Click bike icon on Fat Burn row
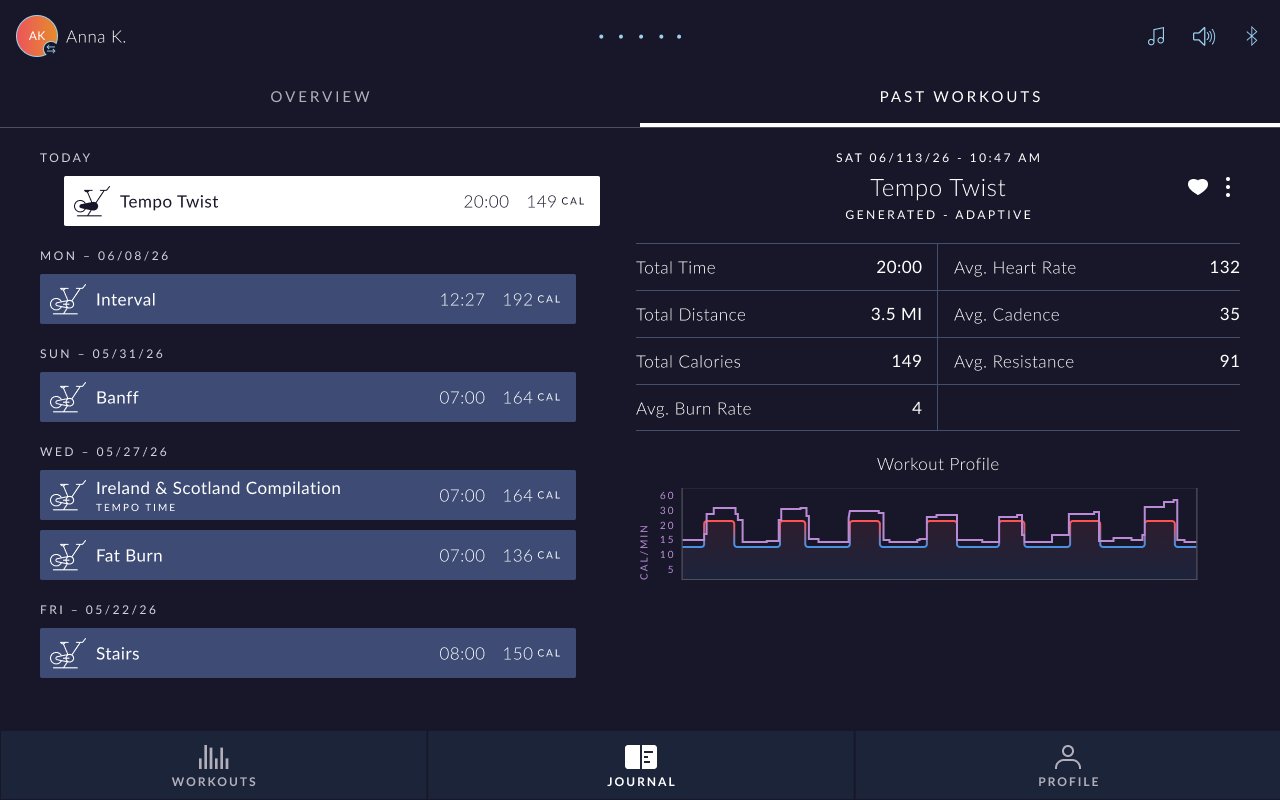Viewport: 1280px width, 800px height. 67,555
